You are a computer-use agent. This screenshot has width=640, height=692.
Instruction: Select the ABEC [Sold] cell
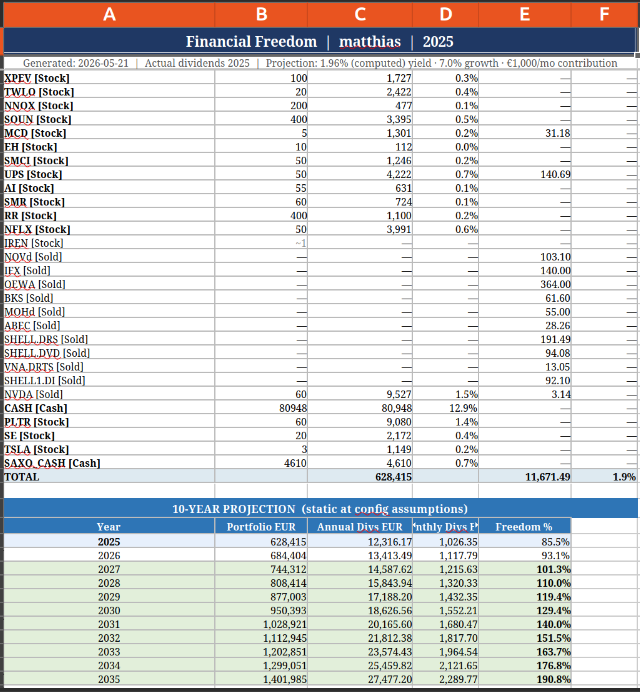coord(109,325)
